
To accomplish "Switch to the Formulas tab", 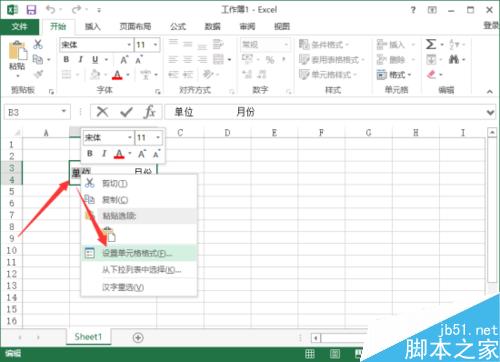I will pyautogui.click(x=178, y=26).
